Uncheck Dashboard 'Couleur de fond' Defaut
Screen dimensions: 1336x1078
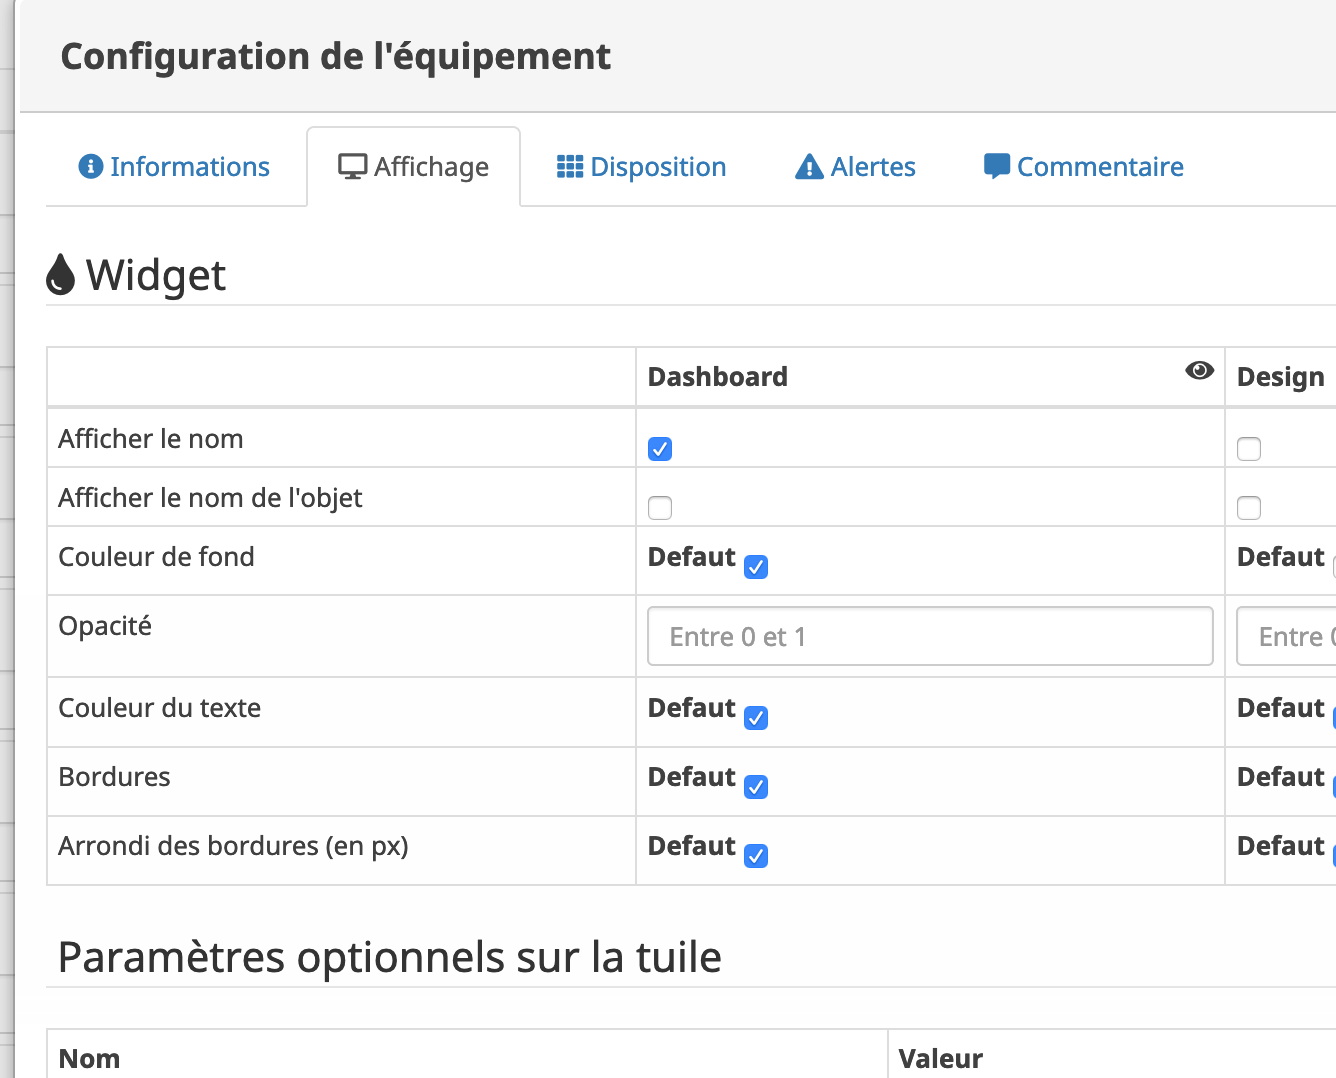pos(756,567)
